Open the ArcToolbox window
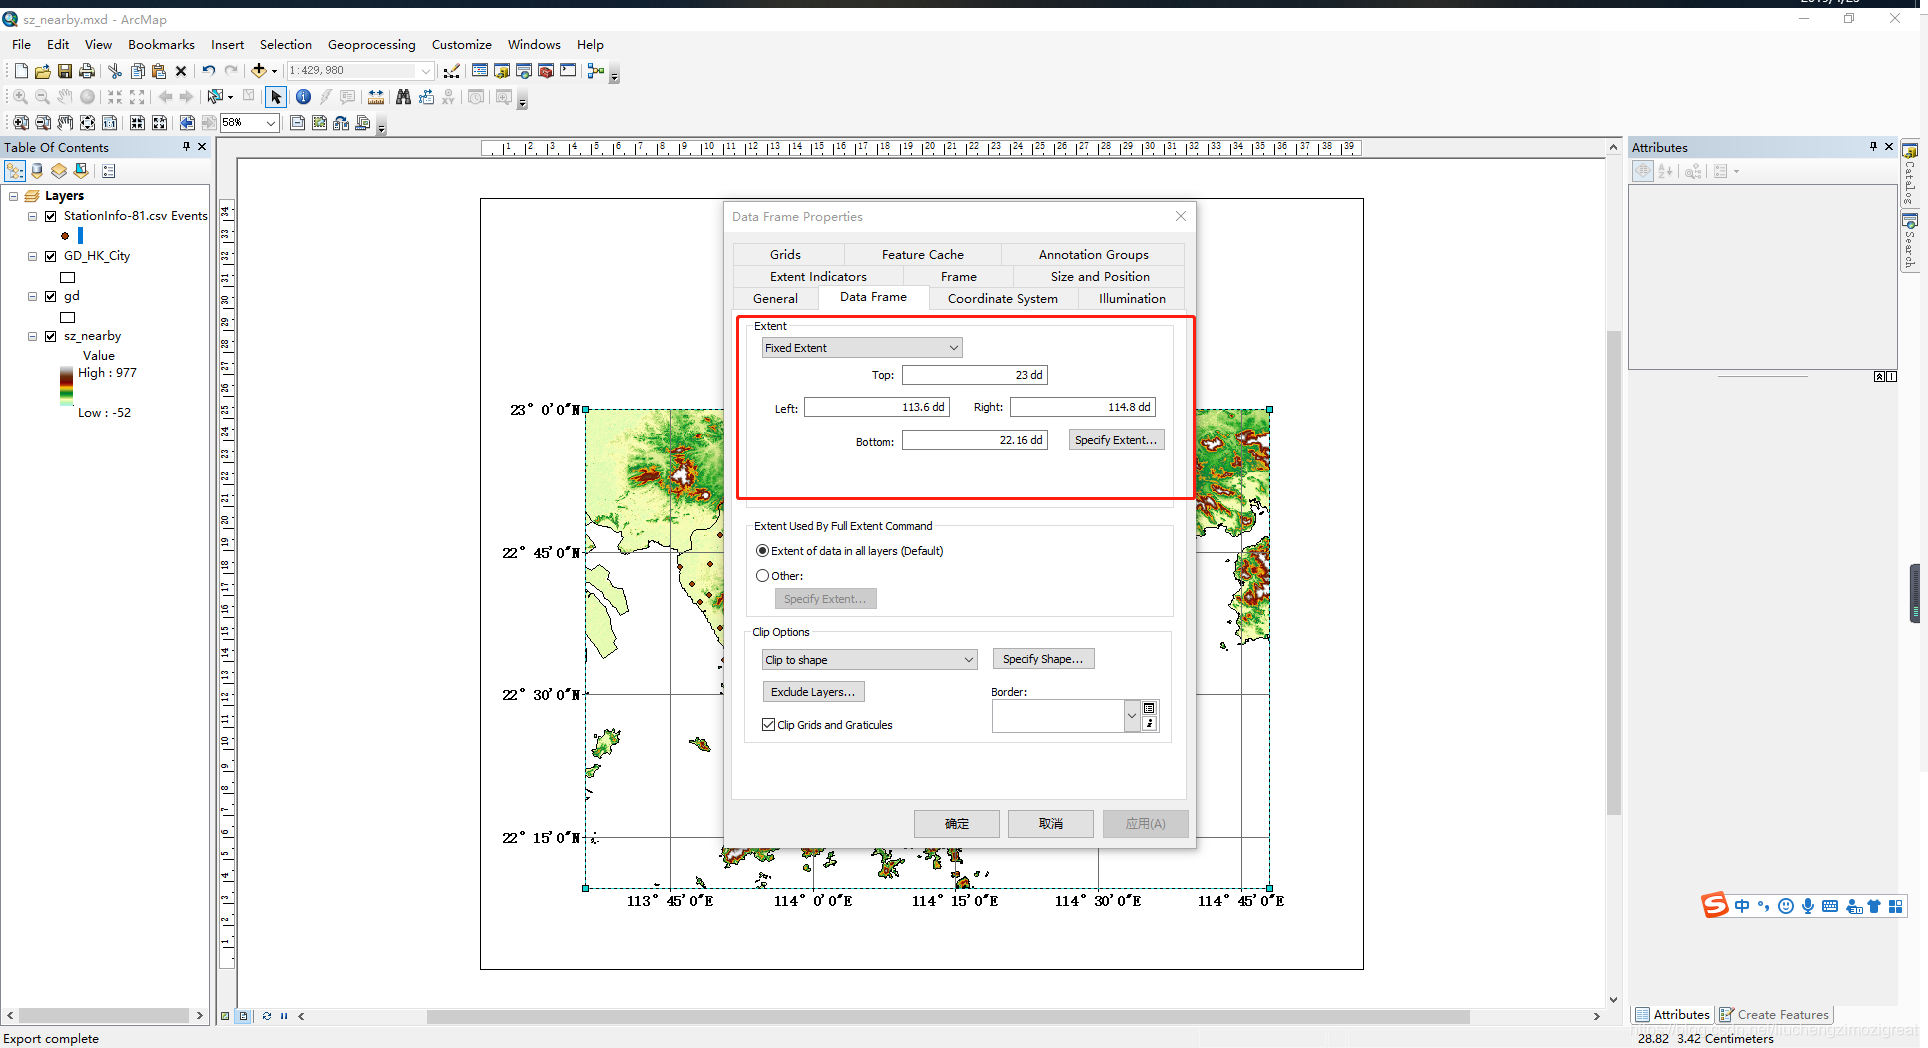 545,71
